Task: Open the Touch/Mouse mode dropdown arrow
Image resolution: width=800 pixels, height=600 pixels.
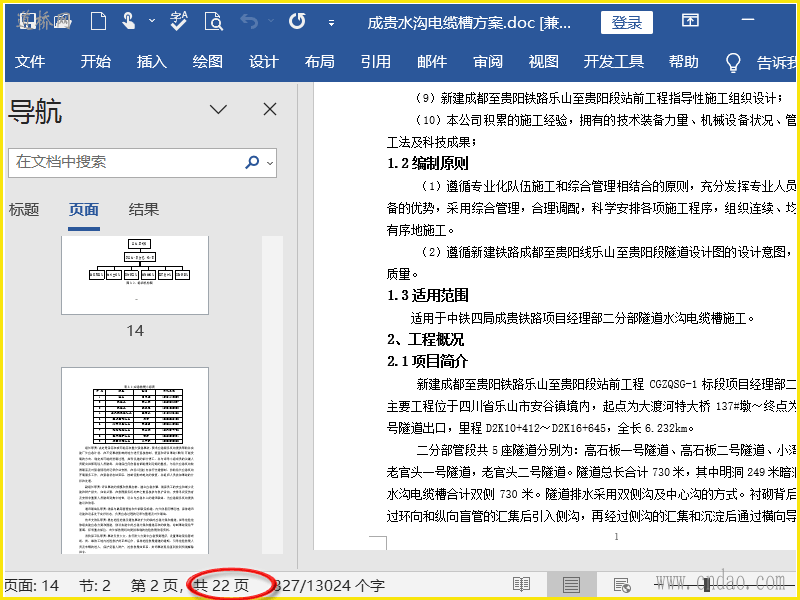Action: [152, 21]
